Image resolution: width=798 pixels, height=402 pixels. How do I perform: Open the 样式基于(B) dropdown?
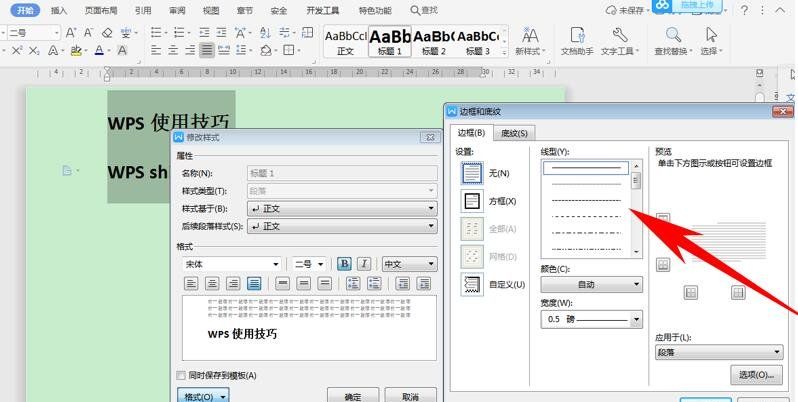coord(342,209)
